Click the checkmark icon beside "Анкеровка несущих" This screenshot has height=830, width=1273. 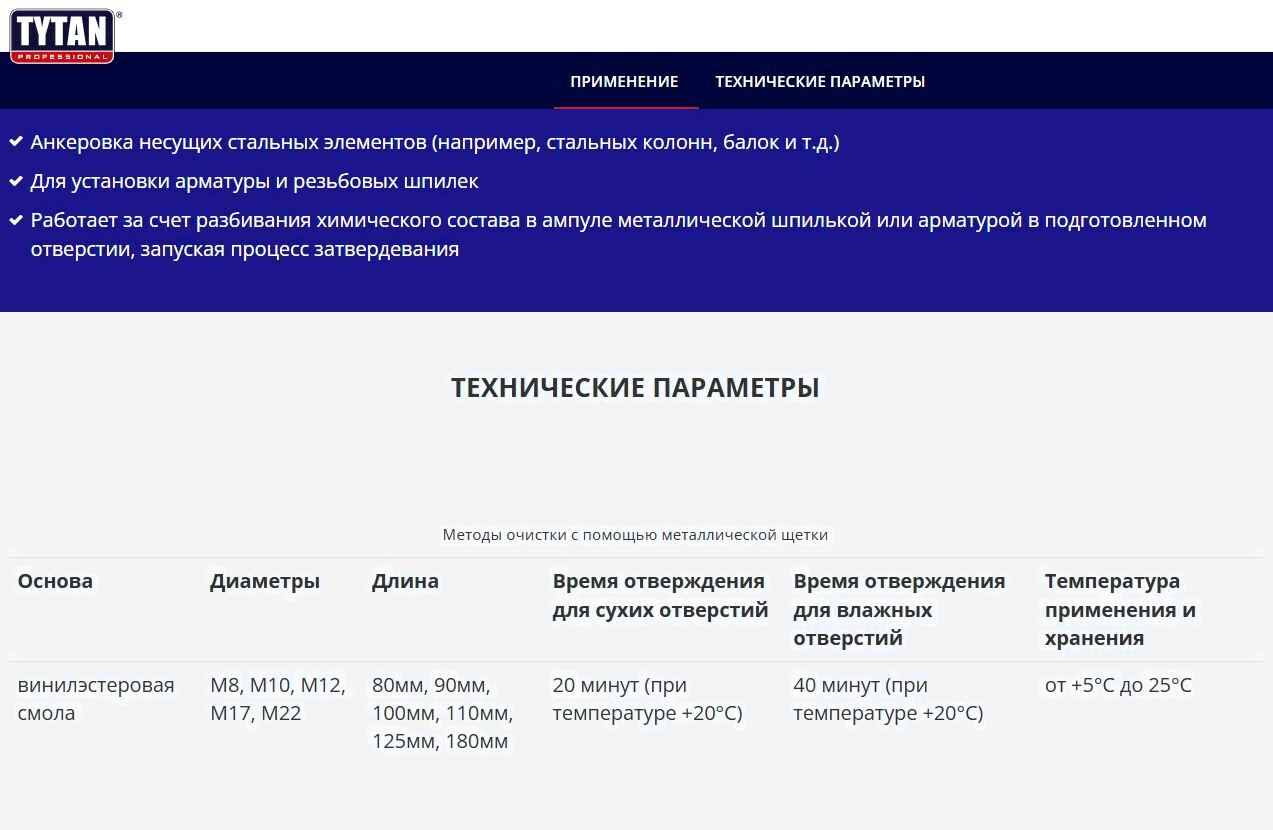(16, 142)
